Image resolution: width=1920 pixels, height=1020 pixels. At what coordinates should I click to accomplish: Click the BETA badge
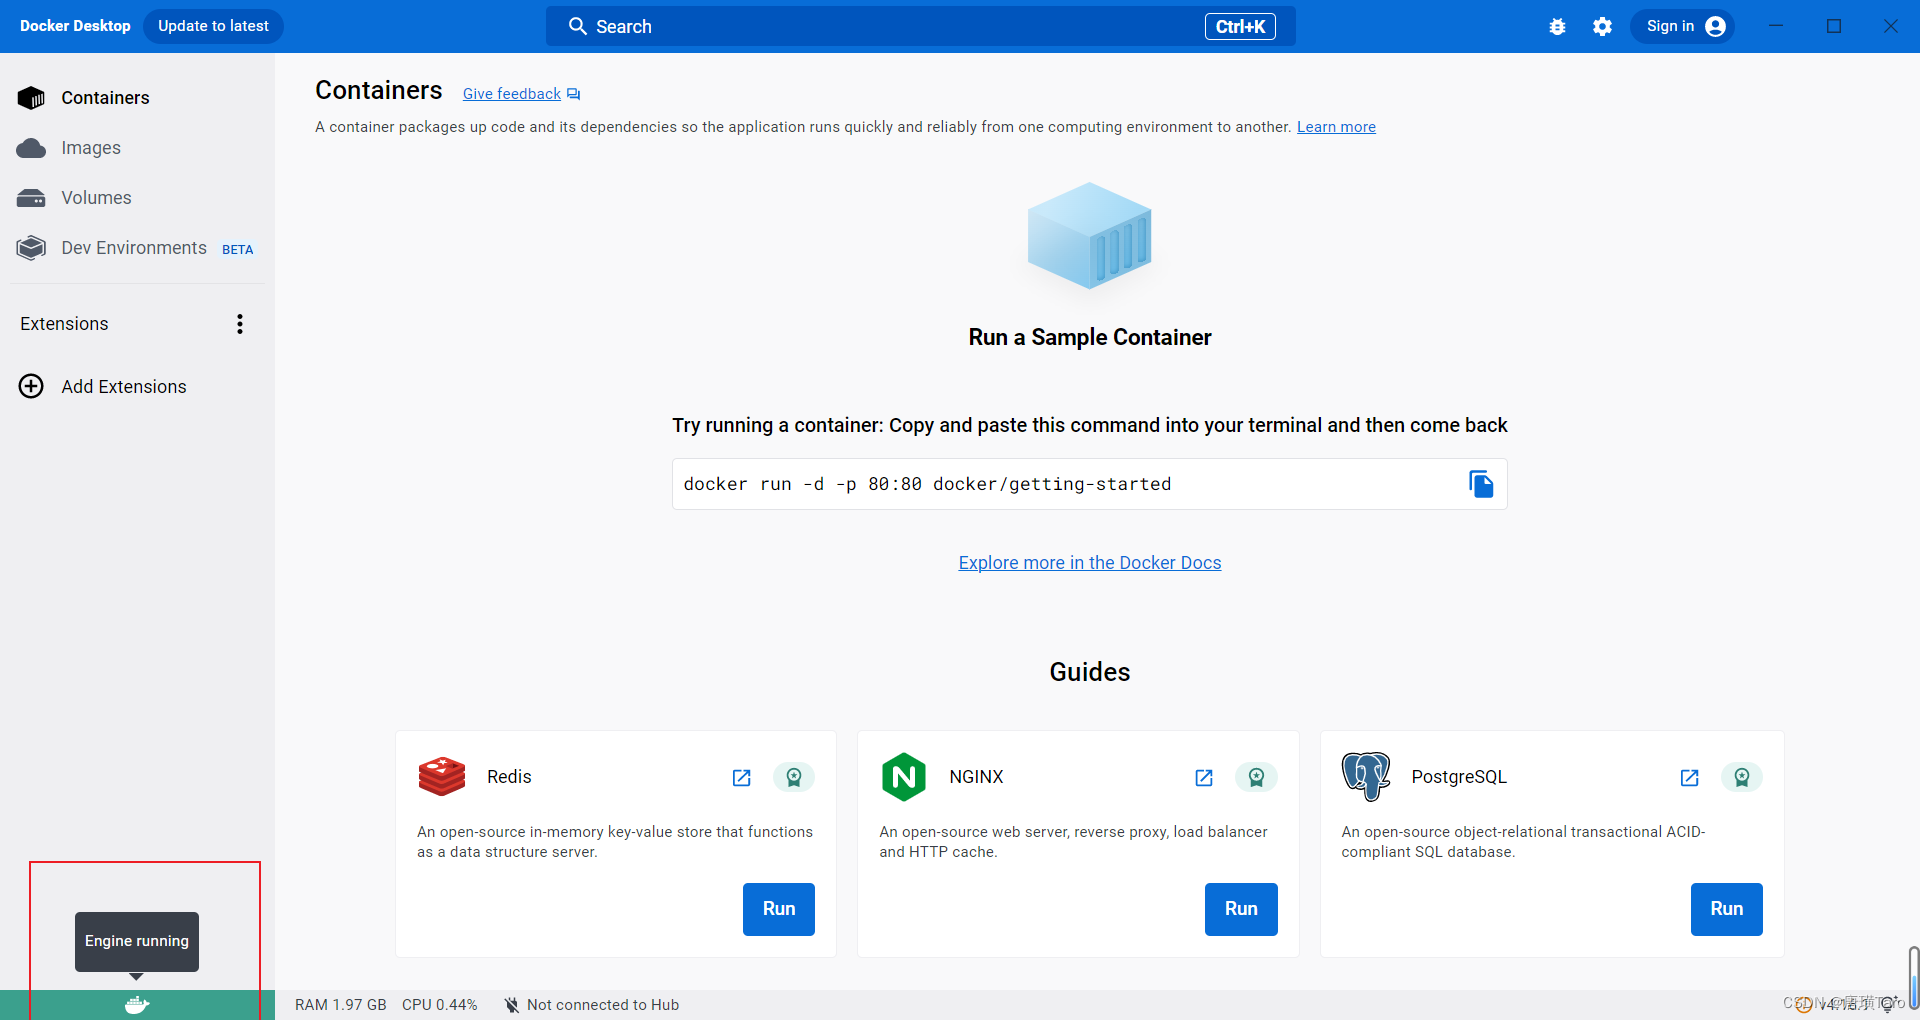[x=237, y=250]
